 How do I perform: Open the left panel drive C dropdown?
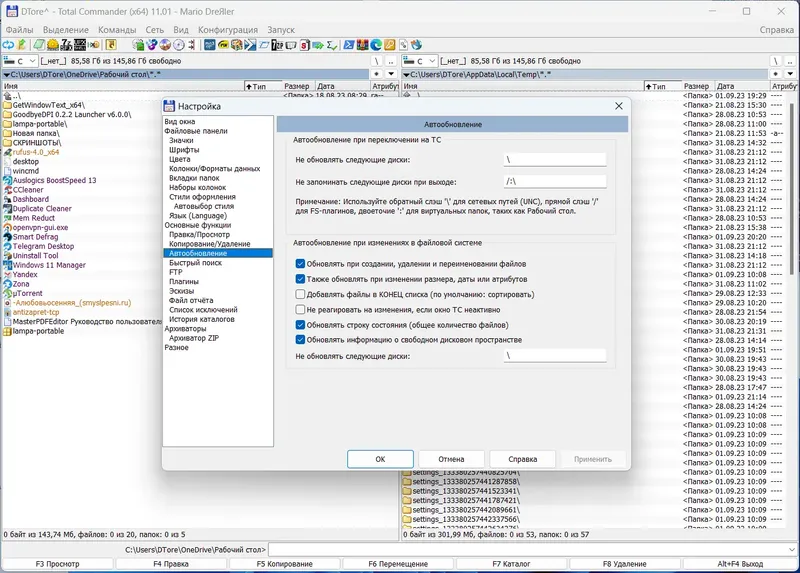pyautogui.click(x=19, y=61)
